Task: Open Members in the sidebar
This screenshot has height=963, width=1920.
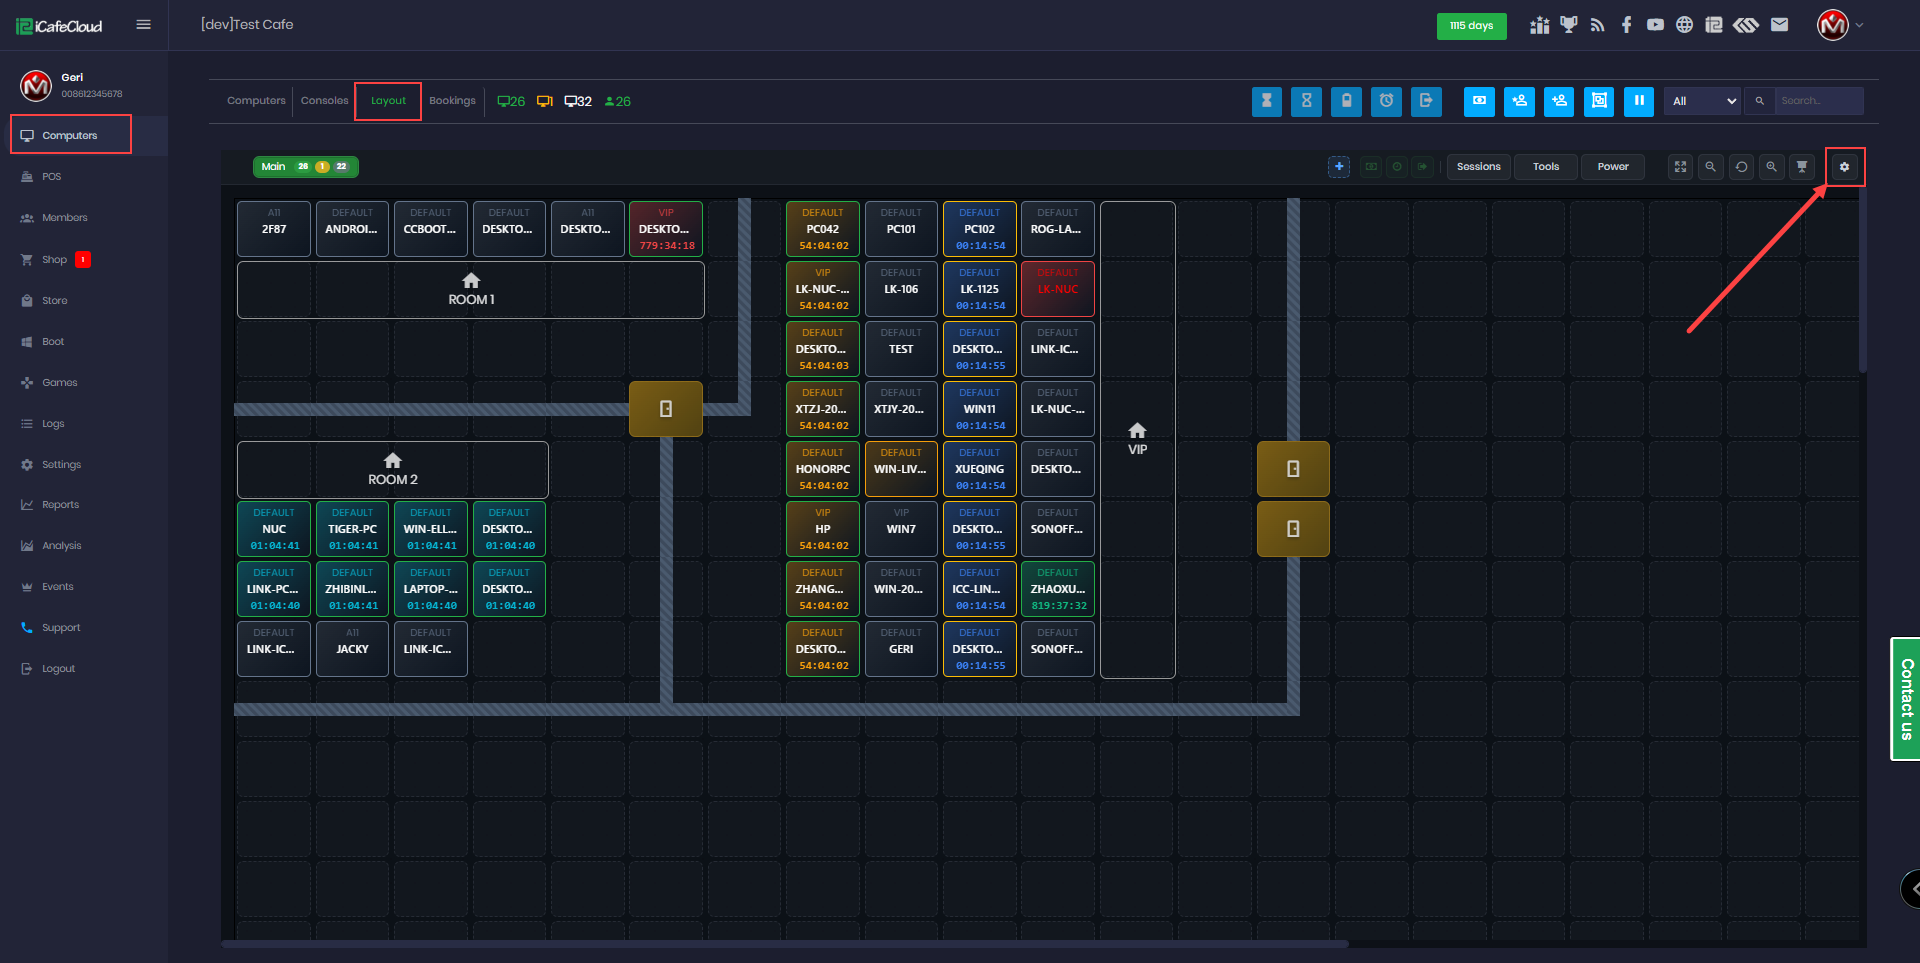Action: 64,218
